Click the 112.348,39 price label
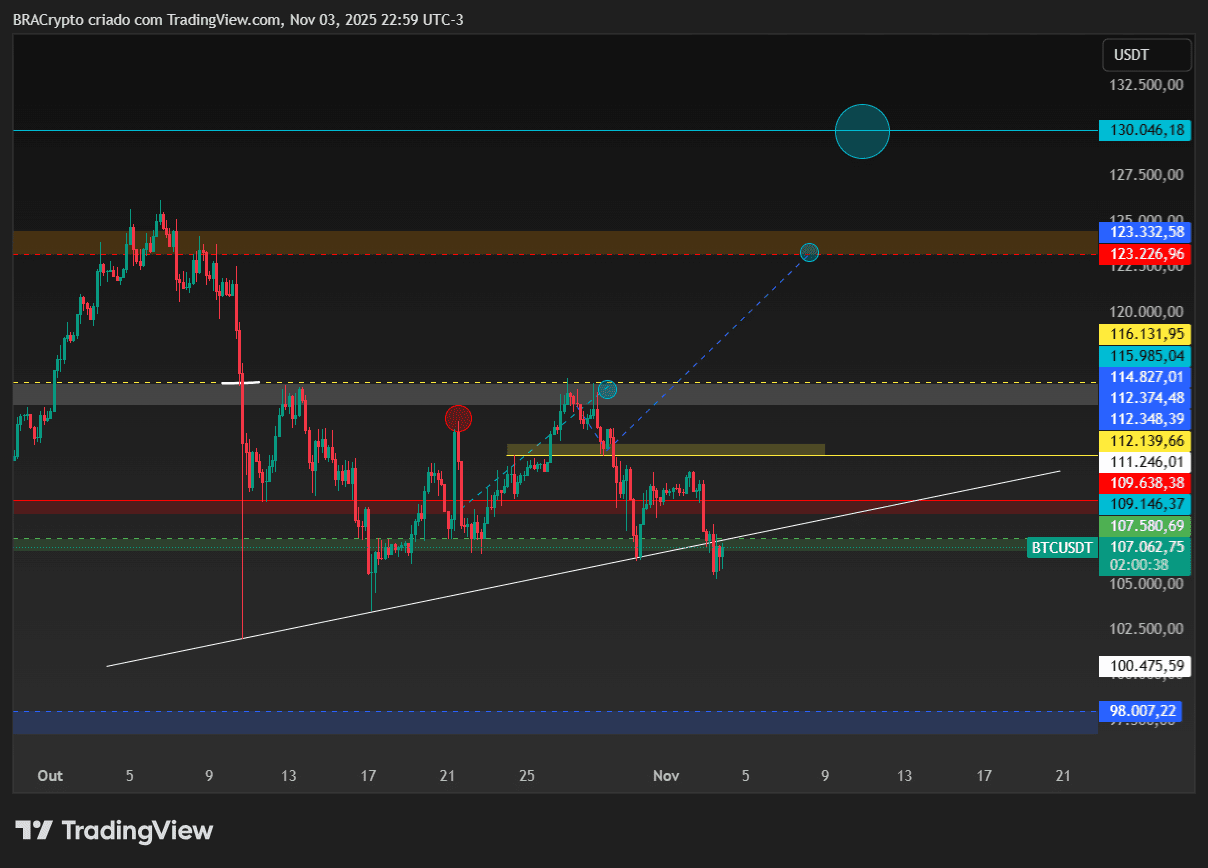Image resolution: width=1208 pixels, height=868 pixels. coord(1145,418)
